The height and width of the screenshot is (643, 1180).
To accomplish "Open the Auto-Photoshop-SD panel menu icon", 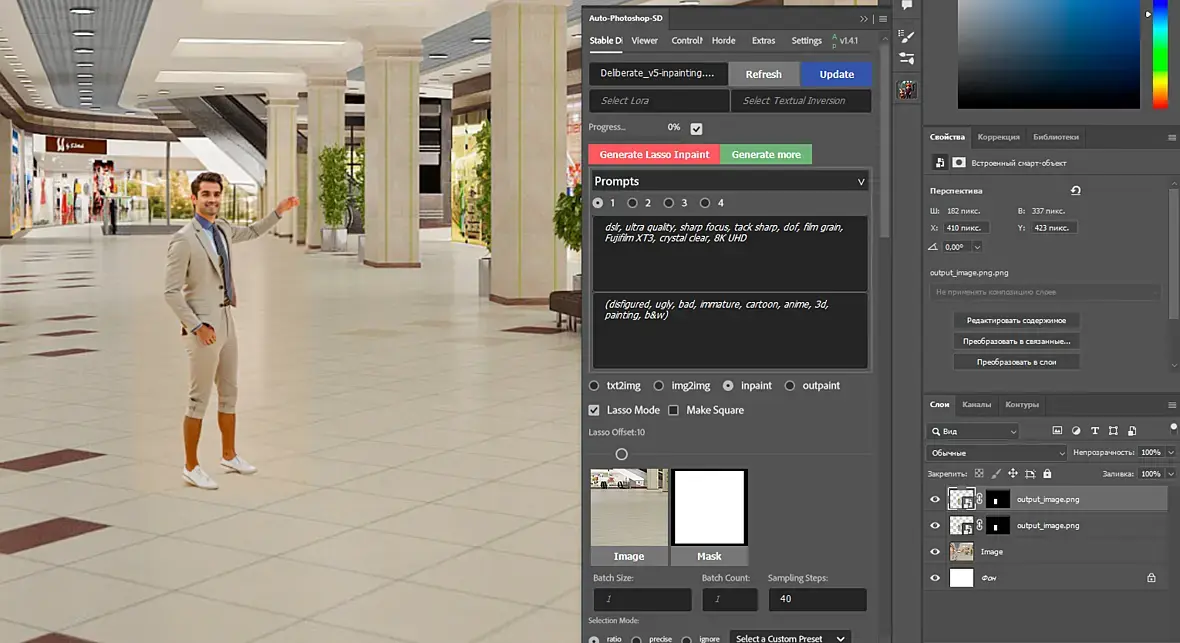I will pos(883,19).
